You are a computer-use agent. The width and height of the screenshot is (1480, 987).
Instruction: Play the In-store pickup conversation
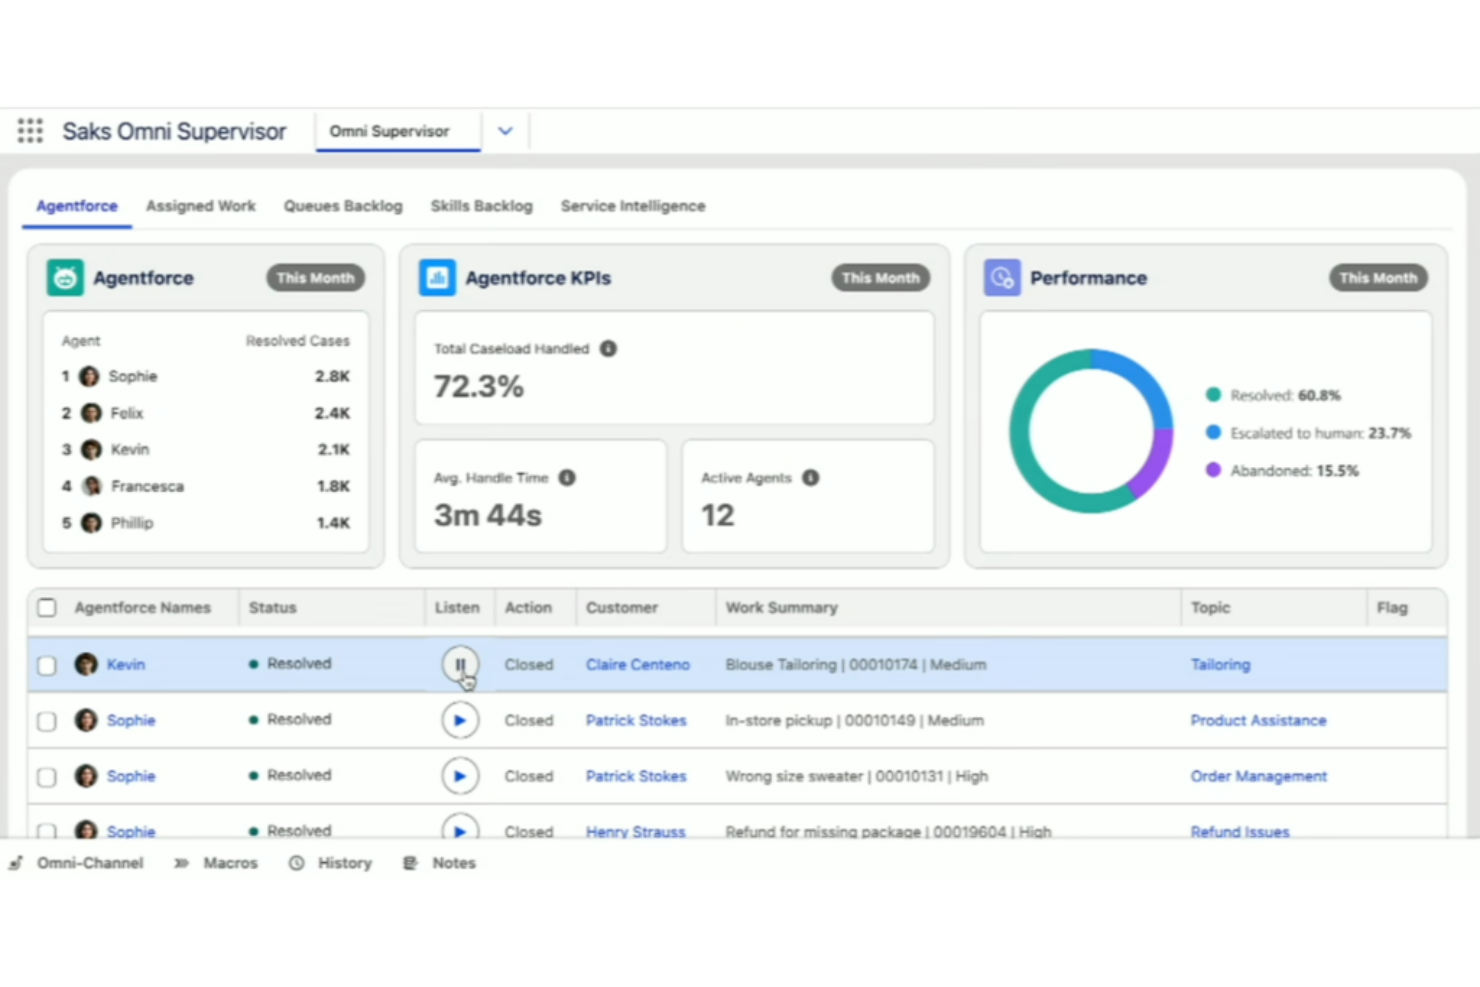pyautogui.click(x=460, y=720)
